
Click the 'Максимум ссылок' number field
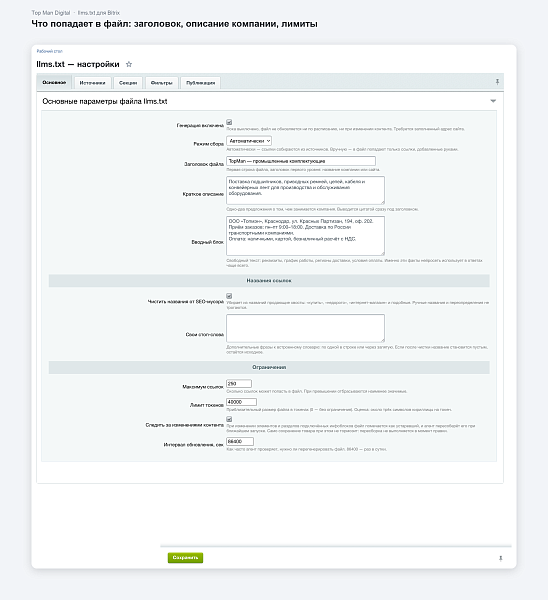[x=239, y=383]
